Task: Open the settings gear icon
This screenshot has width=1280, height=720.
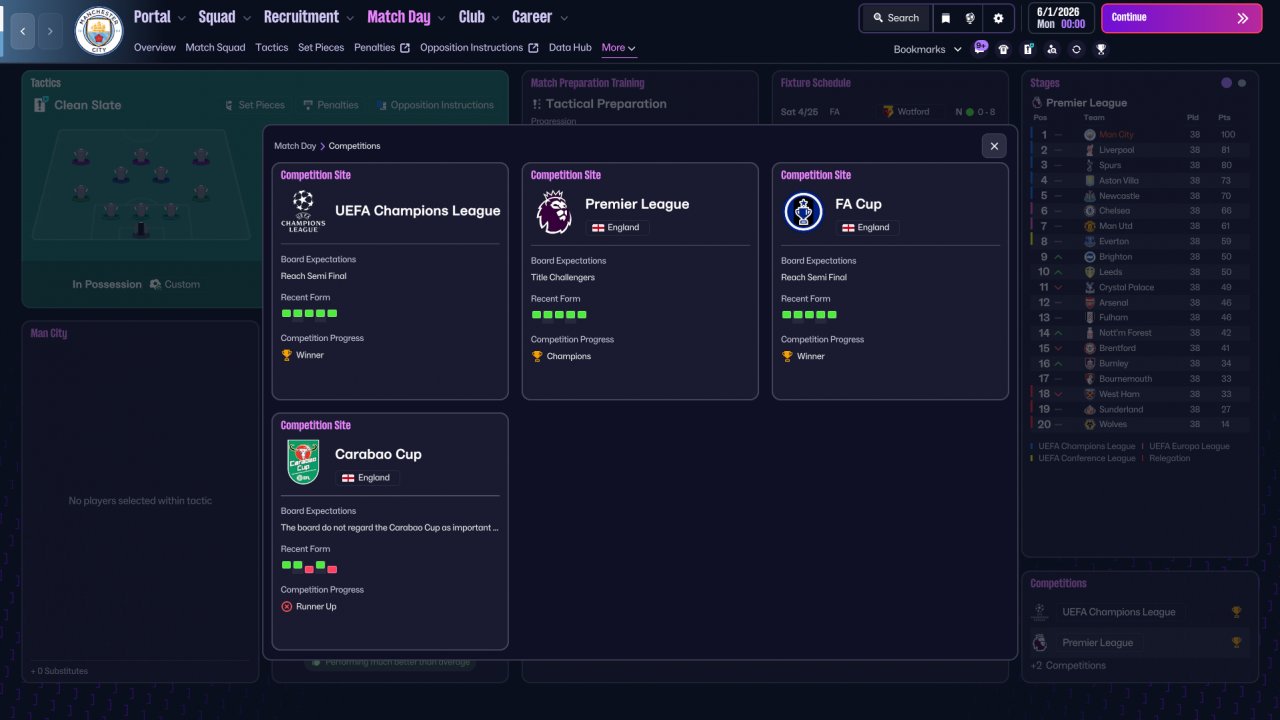Action: click(998, 18)
